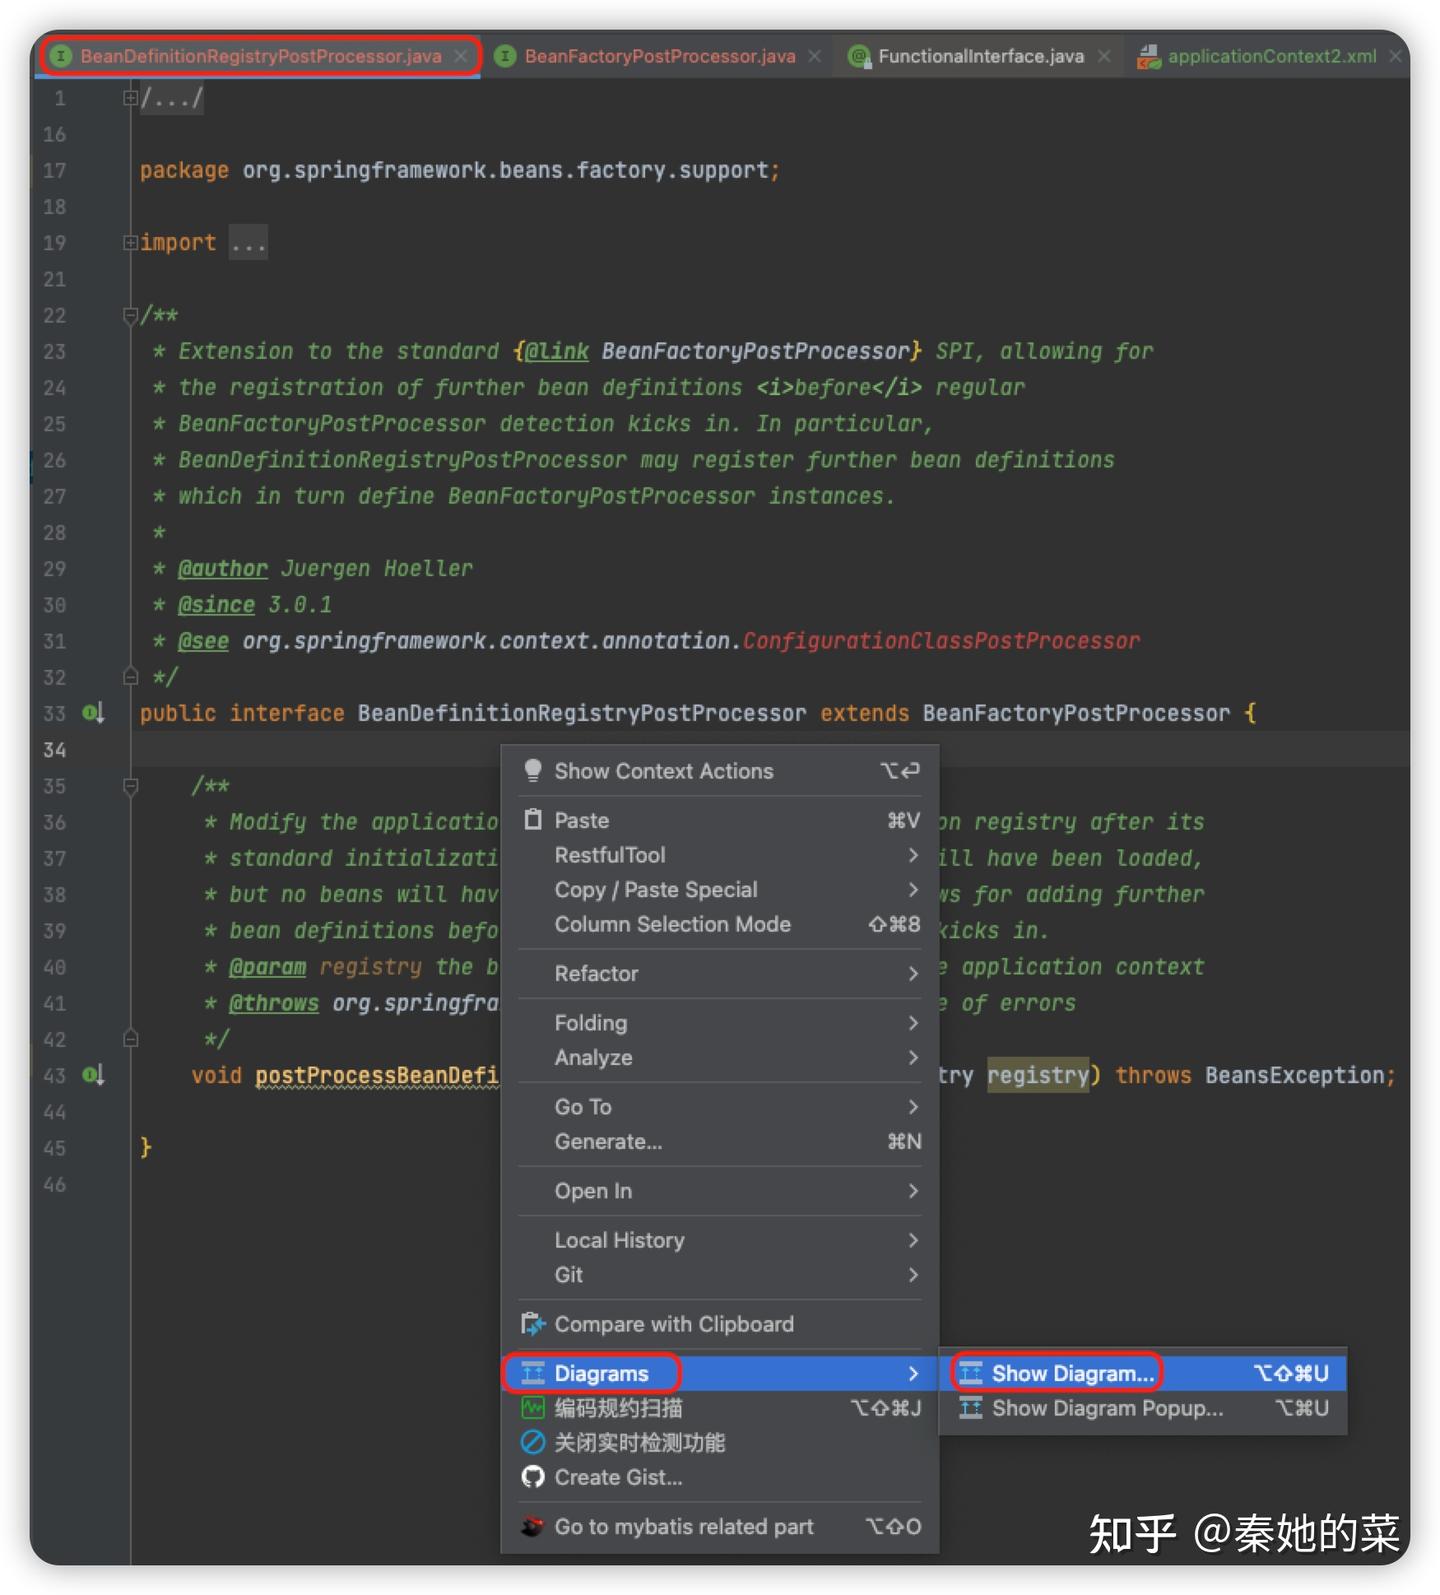Click the gutter marker beside postProcessBeanDefinitionRegistry method
The width and height of the screenshot is (1440, 1595).
pos(92,1075)
